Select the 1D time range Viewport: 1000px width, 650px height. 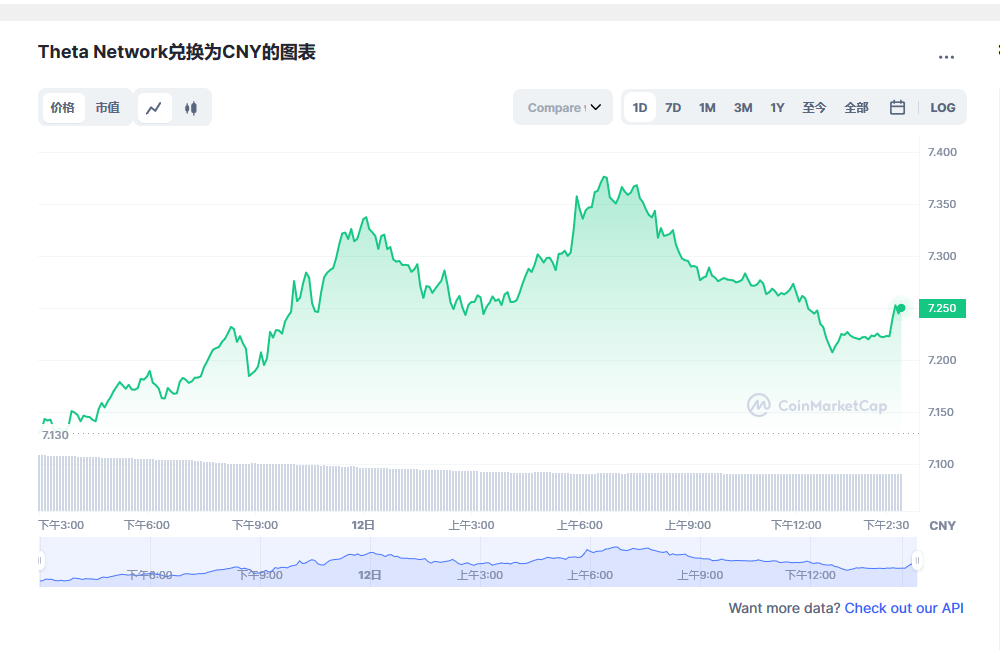pos(640,108)
